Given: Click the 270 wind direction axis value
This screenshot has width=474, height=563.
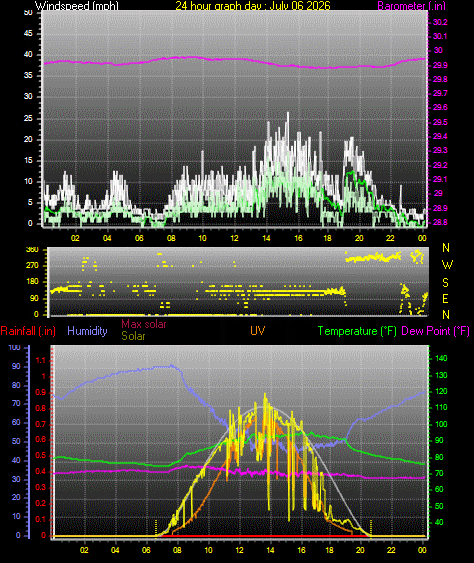Looking at the screenshot, I should (x=32, y=266).
